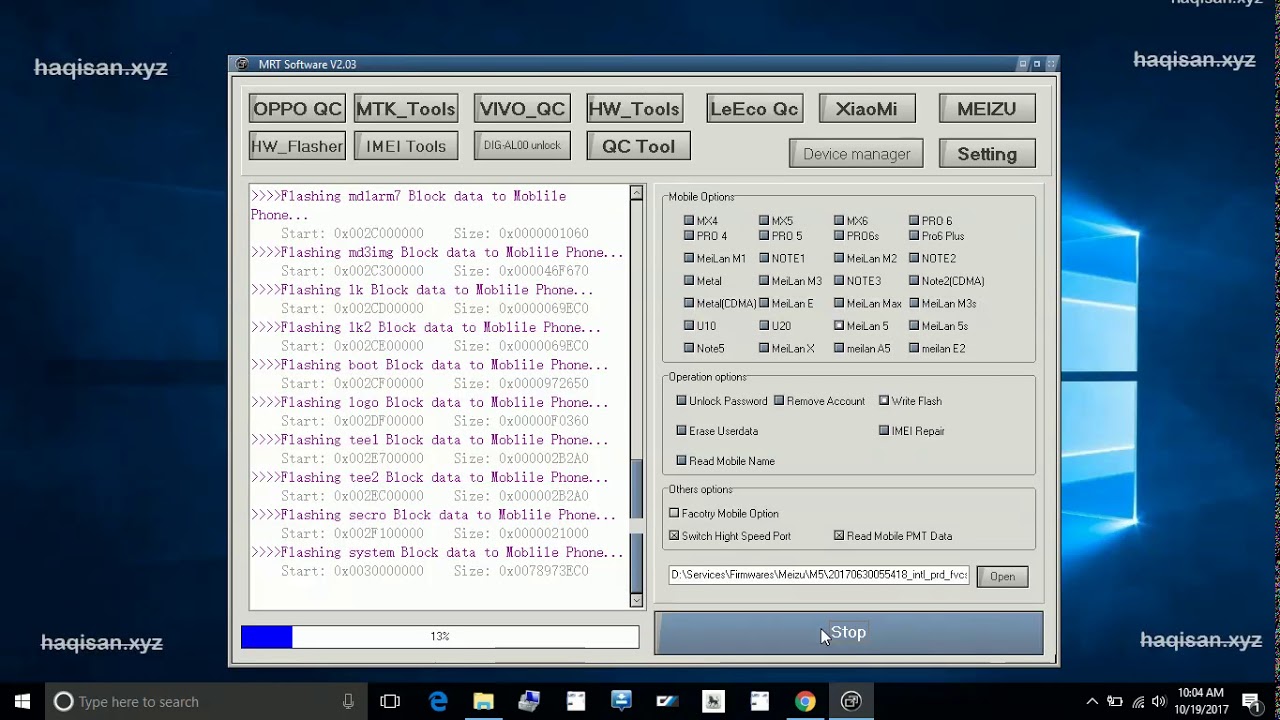Enable Erase Userdata option
Viewport: 1280px width, 720px height.
(x=682, y=431)
